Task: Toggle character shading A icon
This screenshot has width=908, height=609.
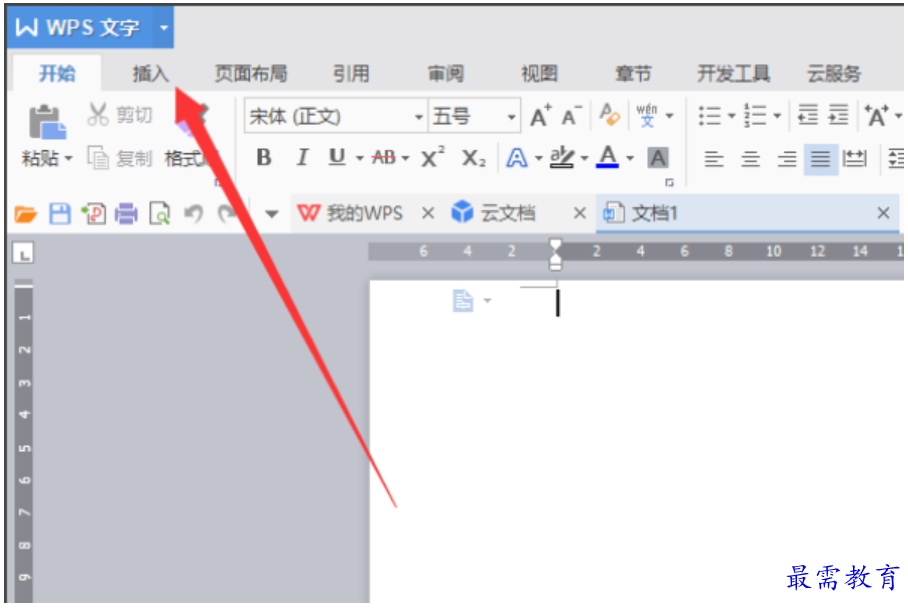Action: tap(658, 157)
